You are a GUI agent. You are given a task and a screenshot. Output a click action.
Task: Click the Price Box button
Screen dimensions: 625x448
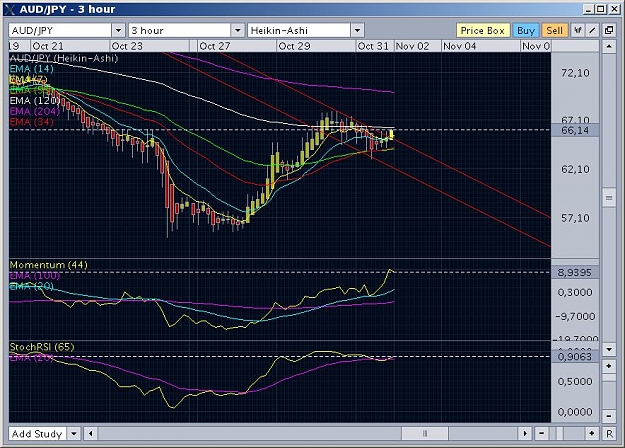(483, 30)
